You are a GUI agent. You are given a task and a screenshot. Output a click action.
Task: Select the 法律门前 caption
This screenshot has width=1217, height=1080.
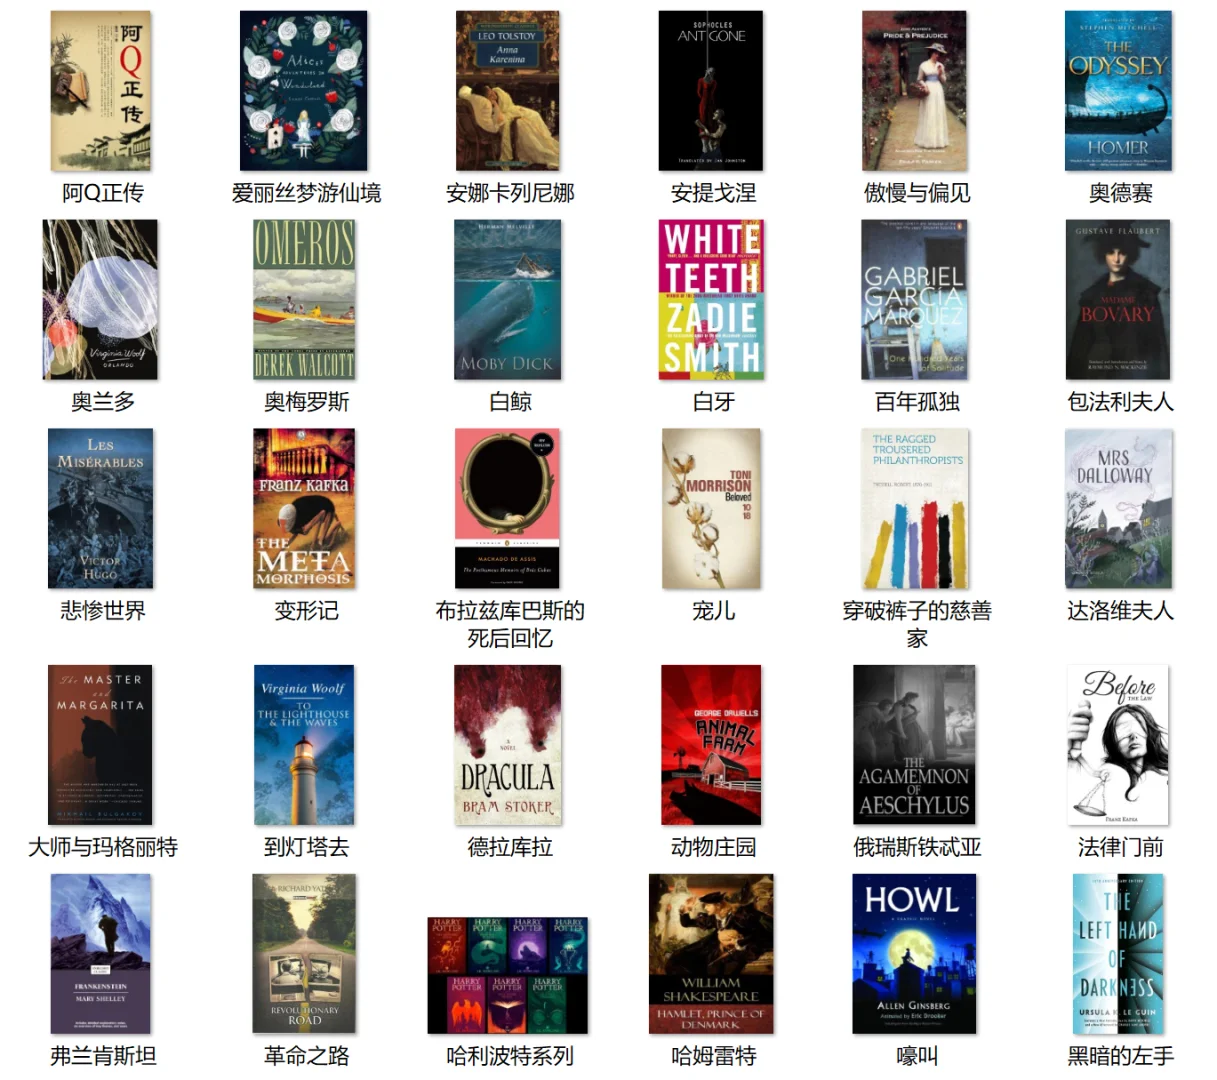pyautogui.click(x=1120, y=847)
